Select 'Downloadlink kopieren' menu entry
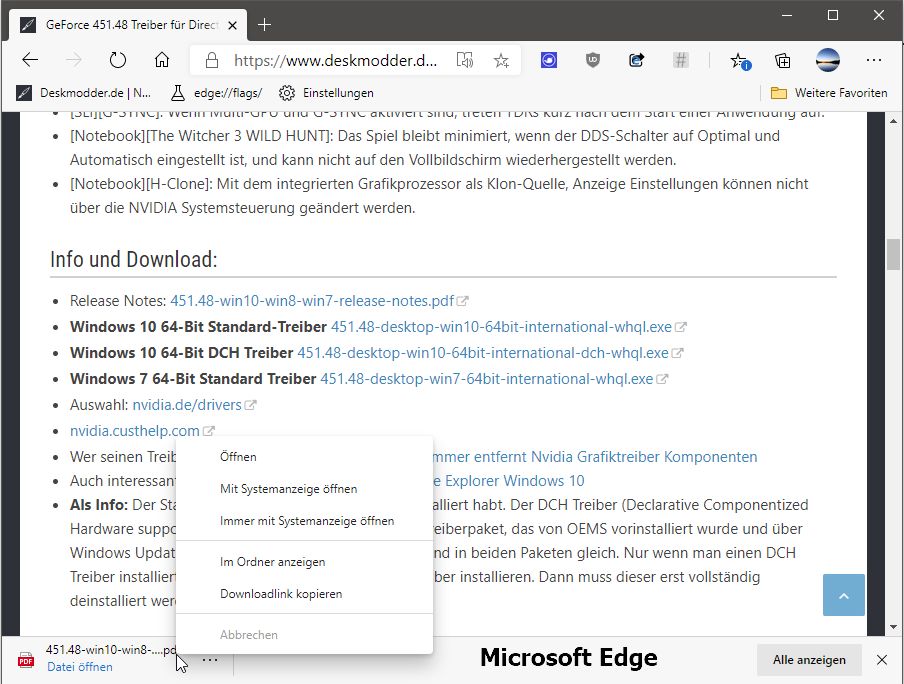Screen dimensions: 904x684 (304, 594)
